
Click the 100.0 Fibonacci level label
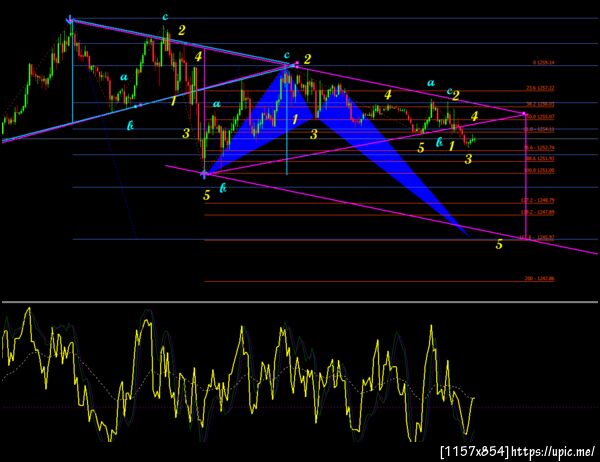540,170
